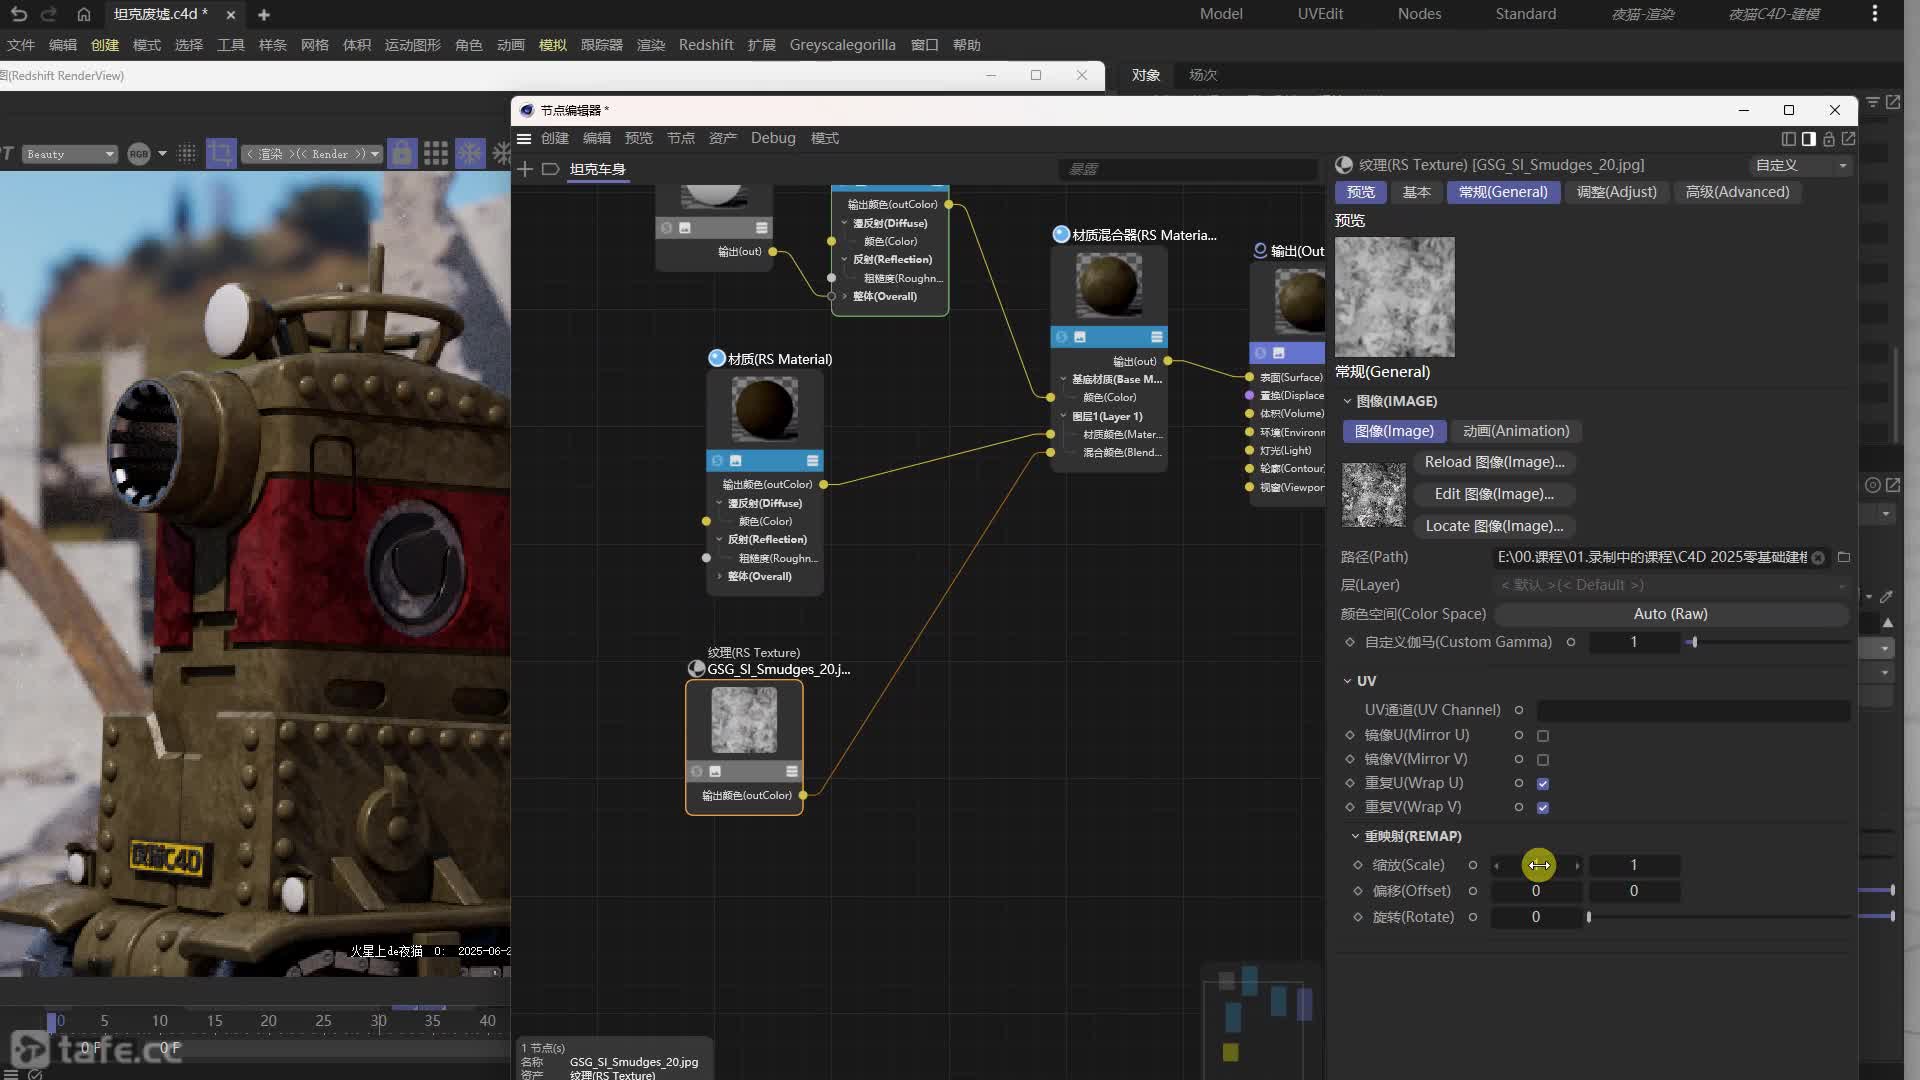
Task: Switch to the Nodes layout tab
Action: (x=1419, y=14)
